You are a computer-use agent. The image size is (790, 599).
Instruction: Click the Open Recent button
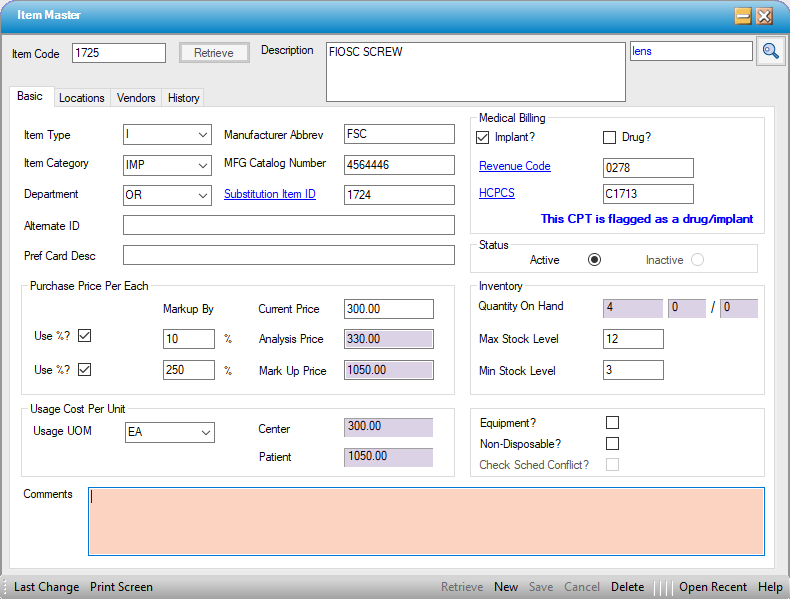coord(713,587)
